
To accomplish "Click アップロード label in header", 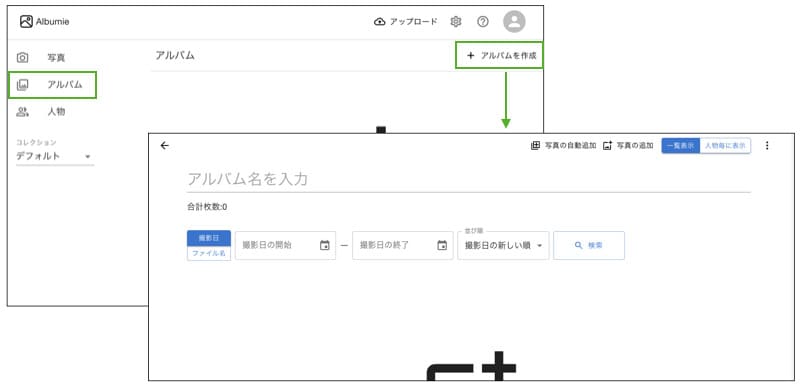I will pyautogui.click(x=413, y=22).
